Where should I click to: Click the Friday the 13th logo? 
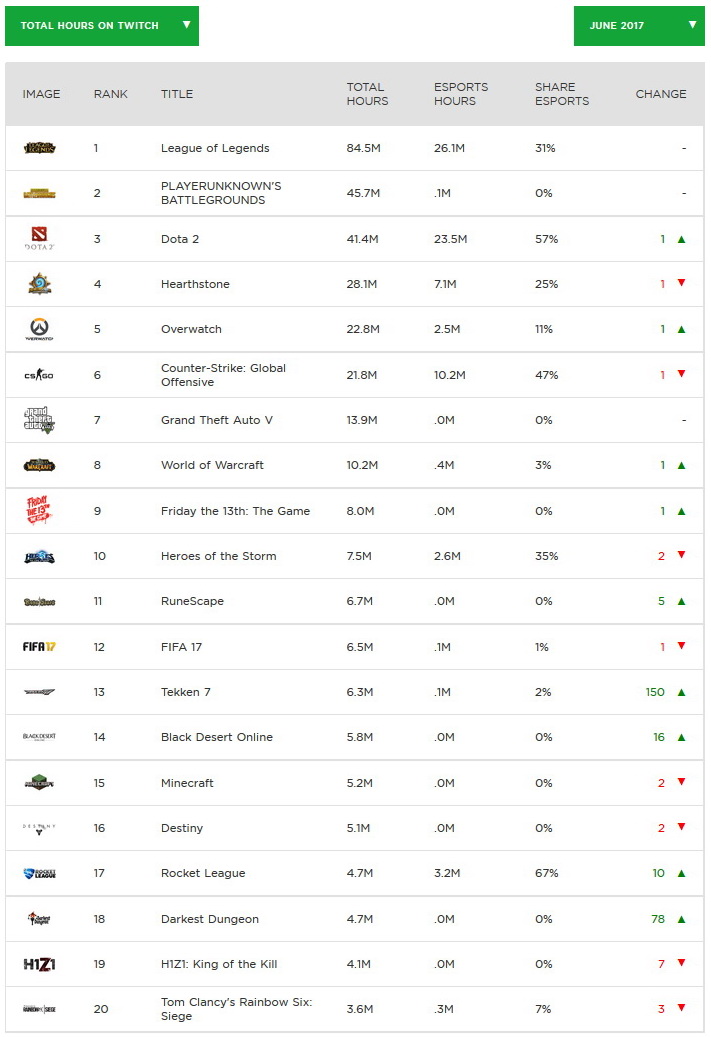coord(40,511)
